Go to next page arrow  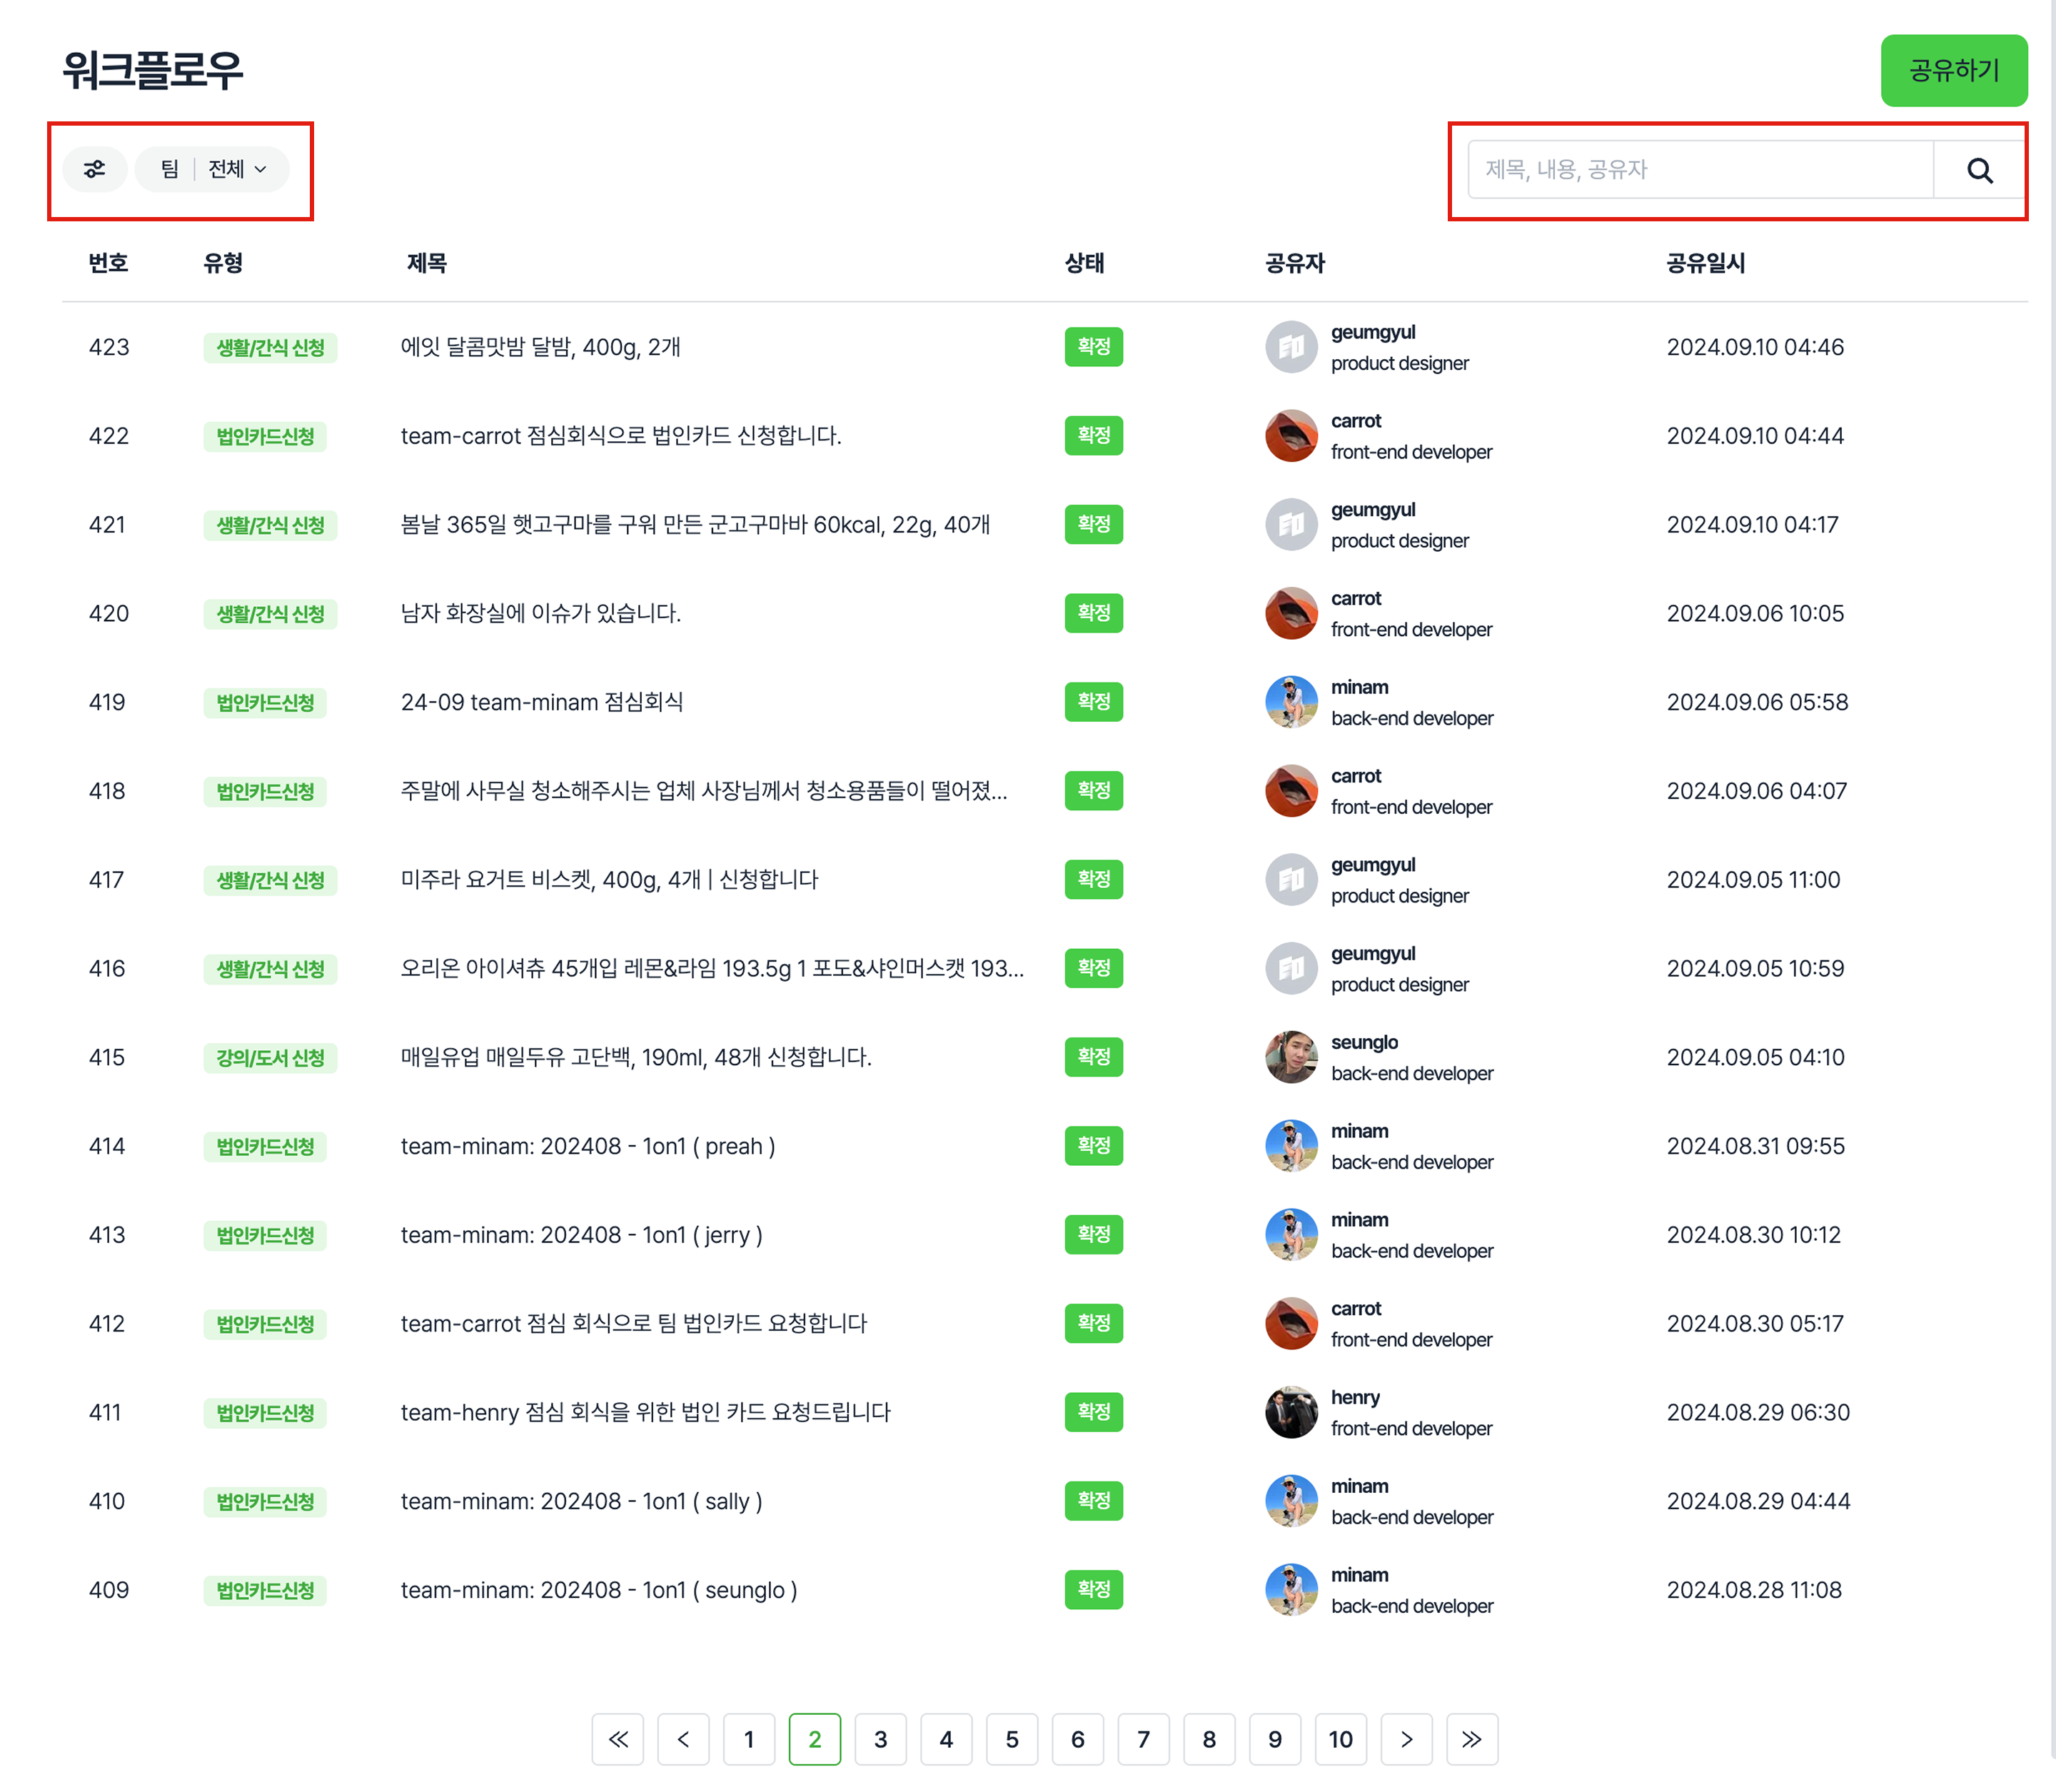pos(1406,1739)
